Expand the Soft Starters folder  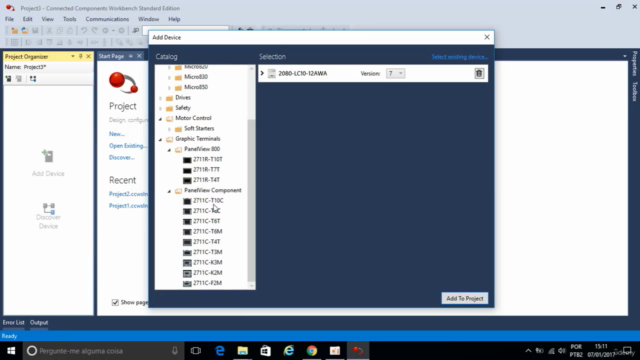pos(169,129)
